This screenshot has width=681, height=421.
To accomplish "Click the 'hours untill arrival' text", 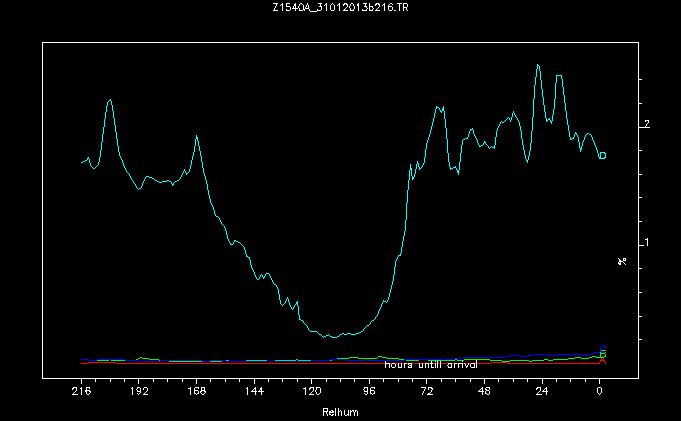I will pyautogui.click(x=431, y=365).
